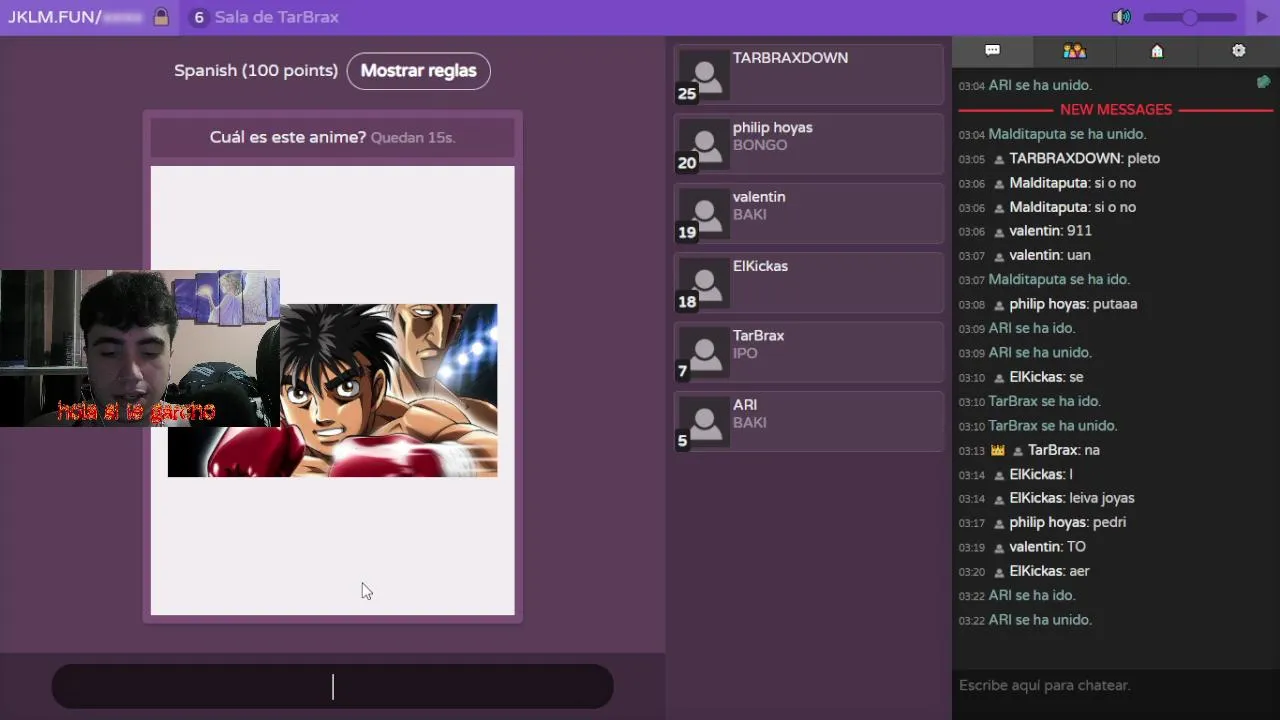Collapse the sidebar with the arrow

1262,17
